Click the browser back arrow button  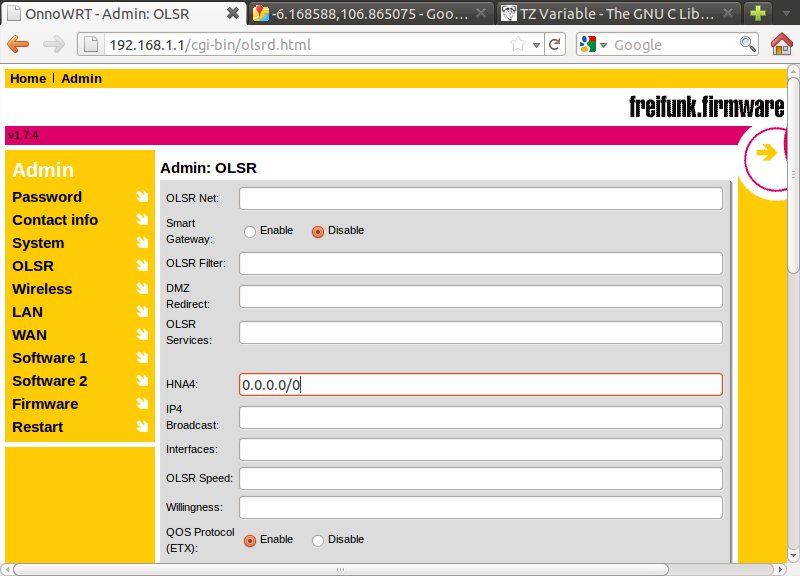tap(18, 44)
